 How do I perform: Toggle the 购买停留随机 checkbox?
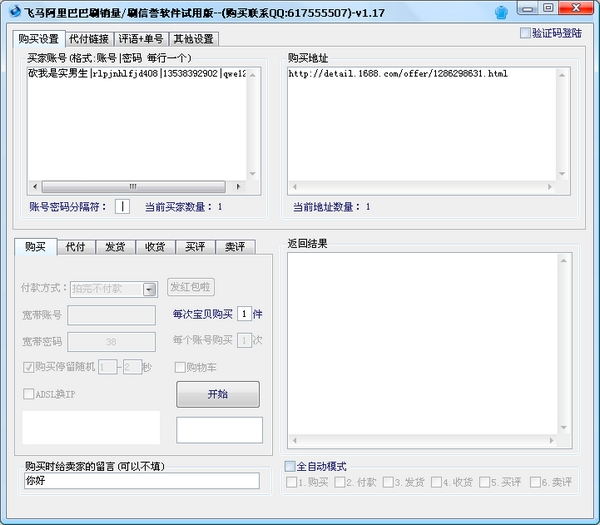tap(28, 367)
